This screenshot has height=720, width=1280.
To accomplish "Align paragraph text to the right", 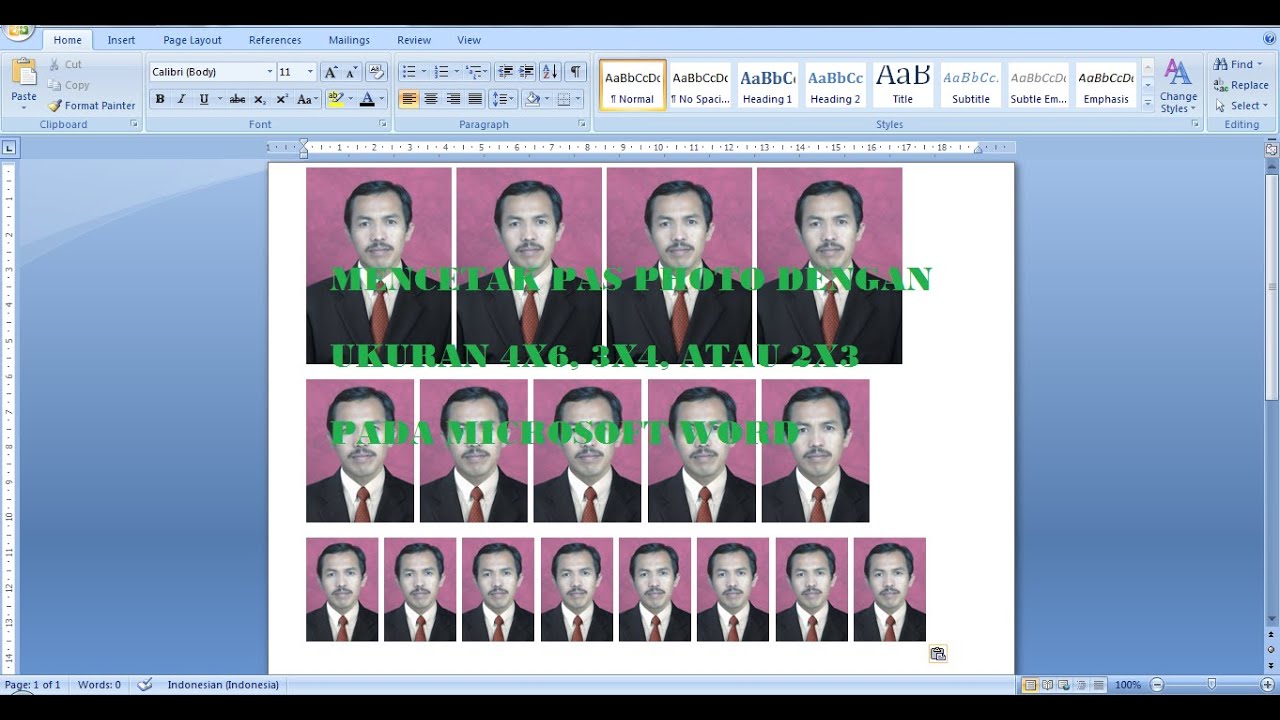I will (453, 99).
